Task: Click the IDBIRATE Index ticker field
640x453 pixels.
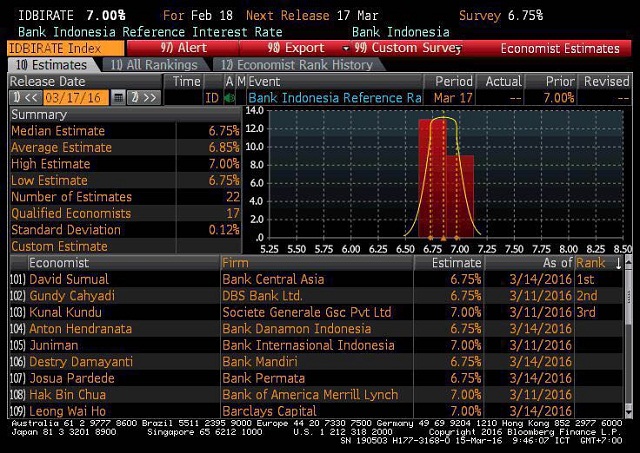Action: 65,48
